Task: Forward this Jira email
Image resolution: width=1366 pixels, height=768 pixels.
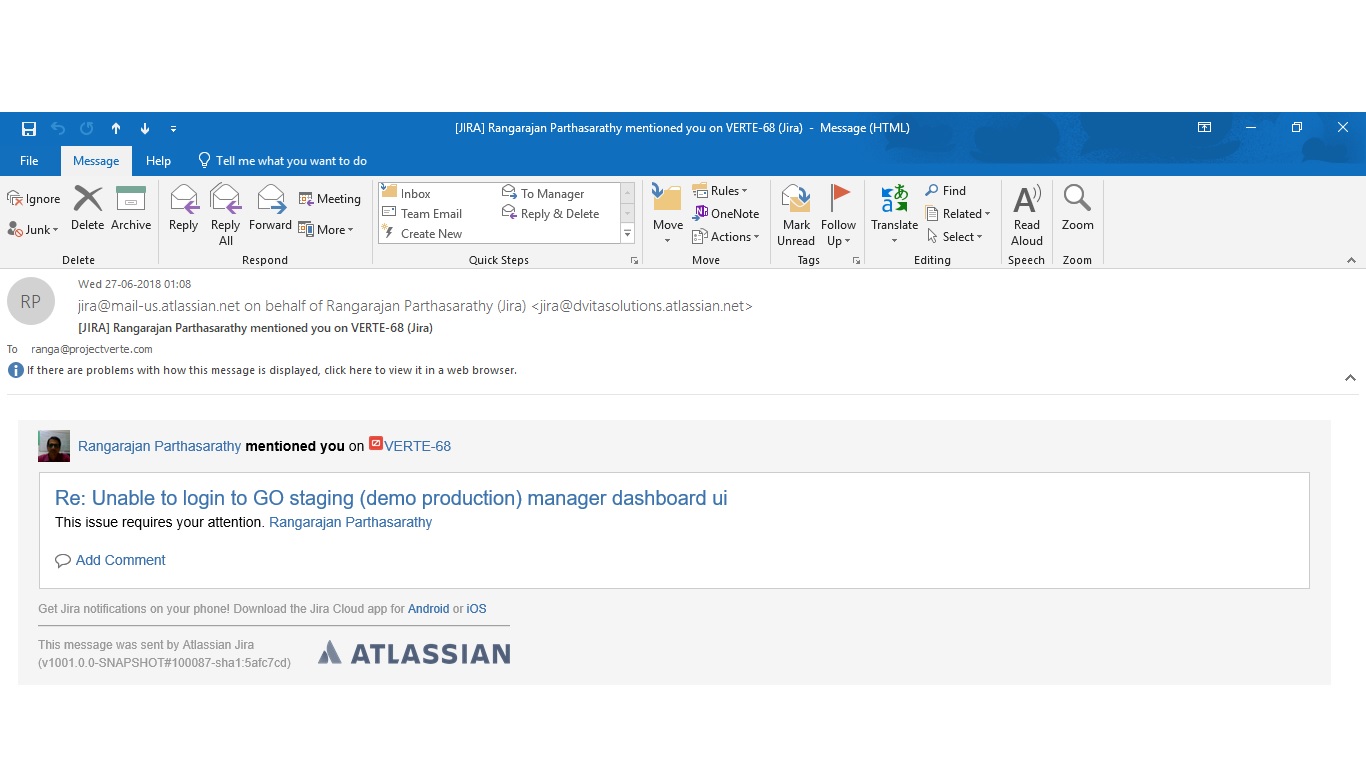Action: click(271, 208)
